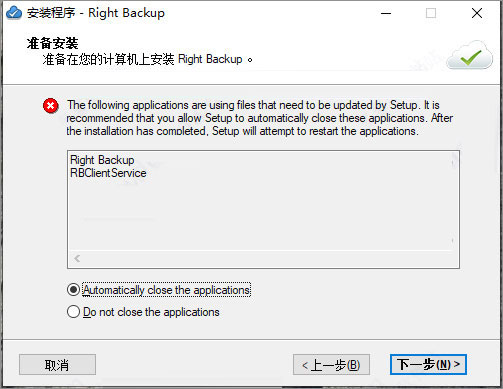
Task: Click the green checkmark cloud logo
Action: [470, 55]
